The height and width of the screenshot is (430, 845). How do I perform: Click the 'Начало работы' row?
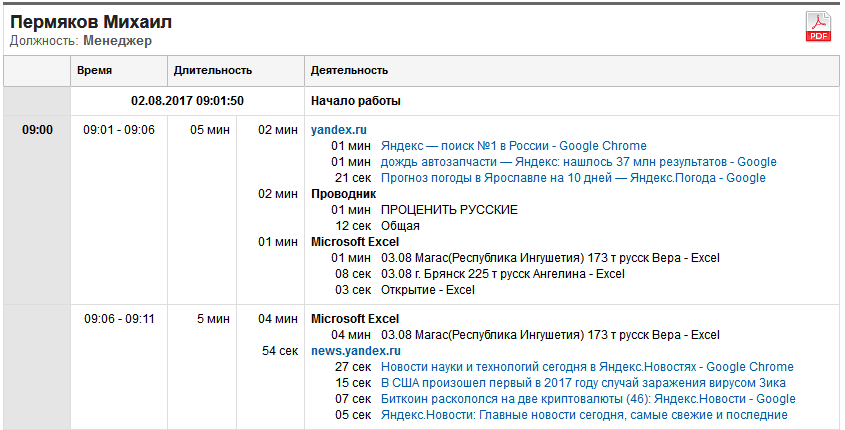click(356, 101)
